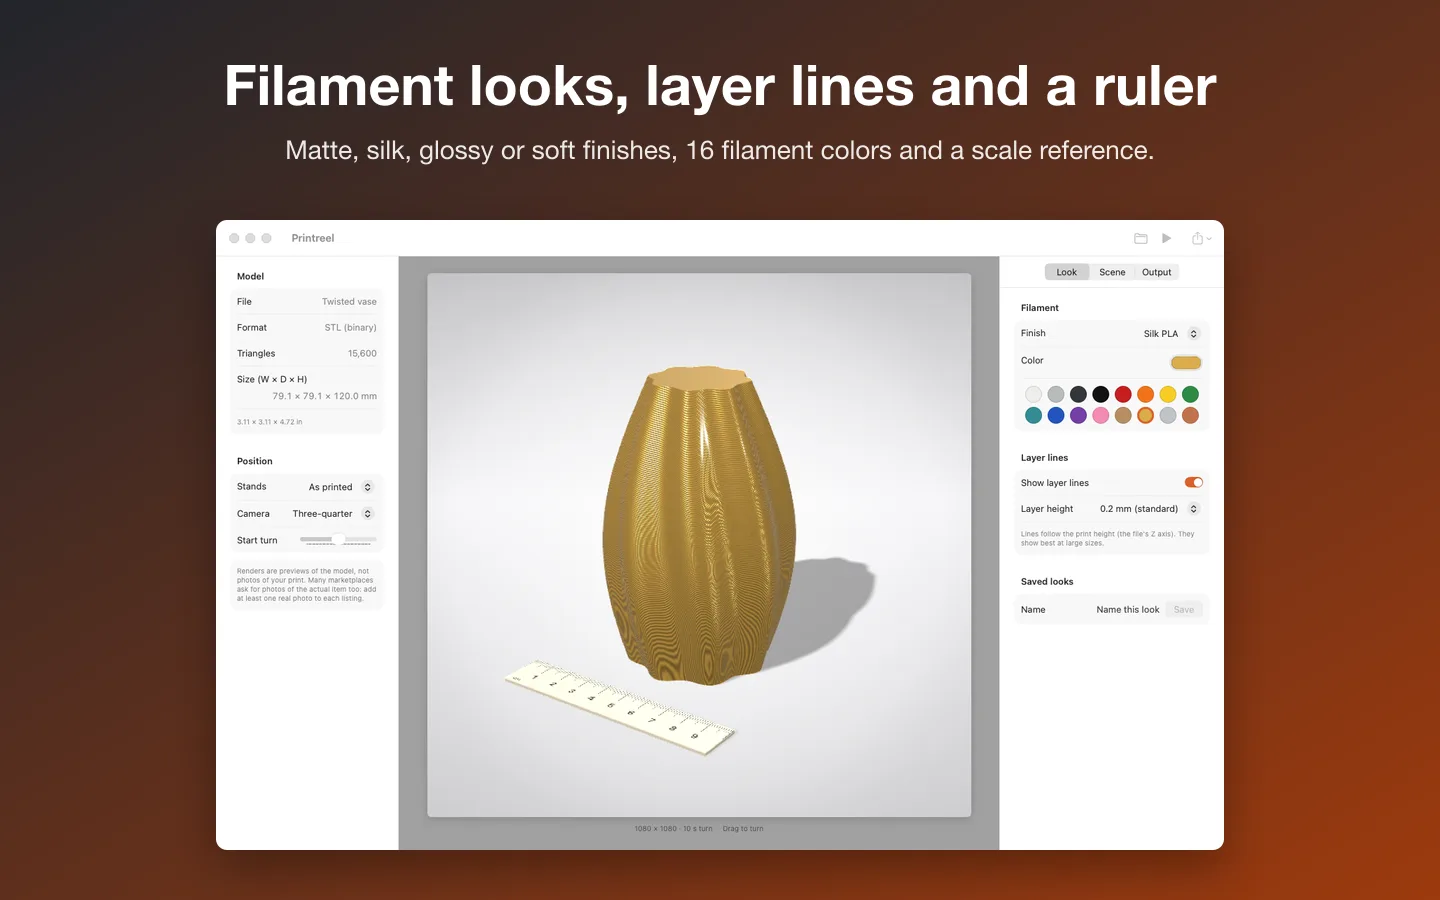Screen dimensions: 1440x900
Task: Open the share export menu
Action: 1201,238
